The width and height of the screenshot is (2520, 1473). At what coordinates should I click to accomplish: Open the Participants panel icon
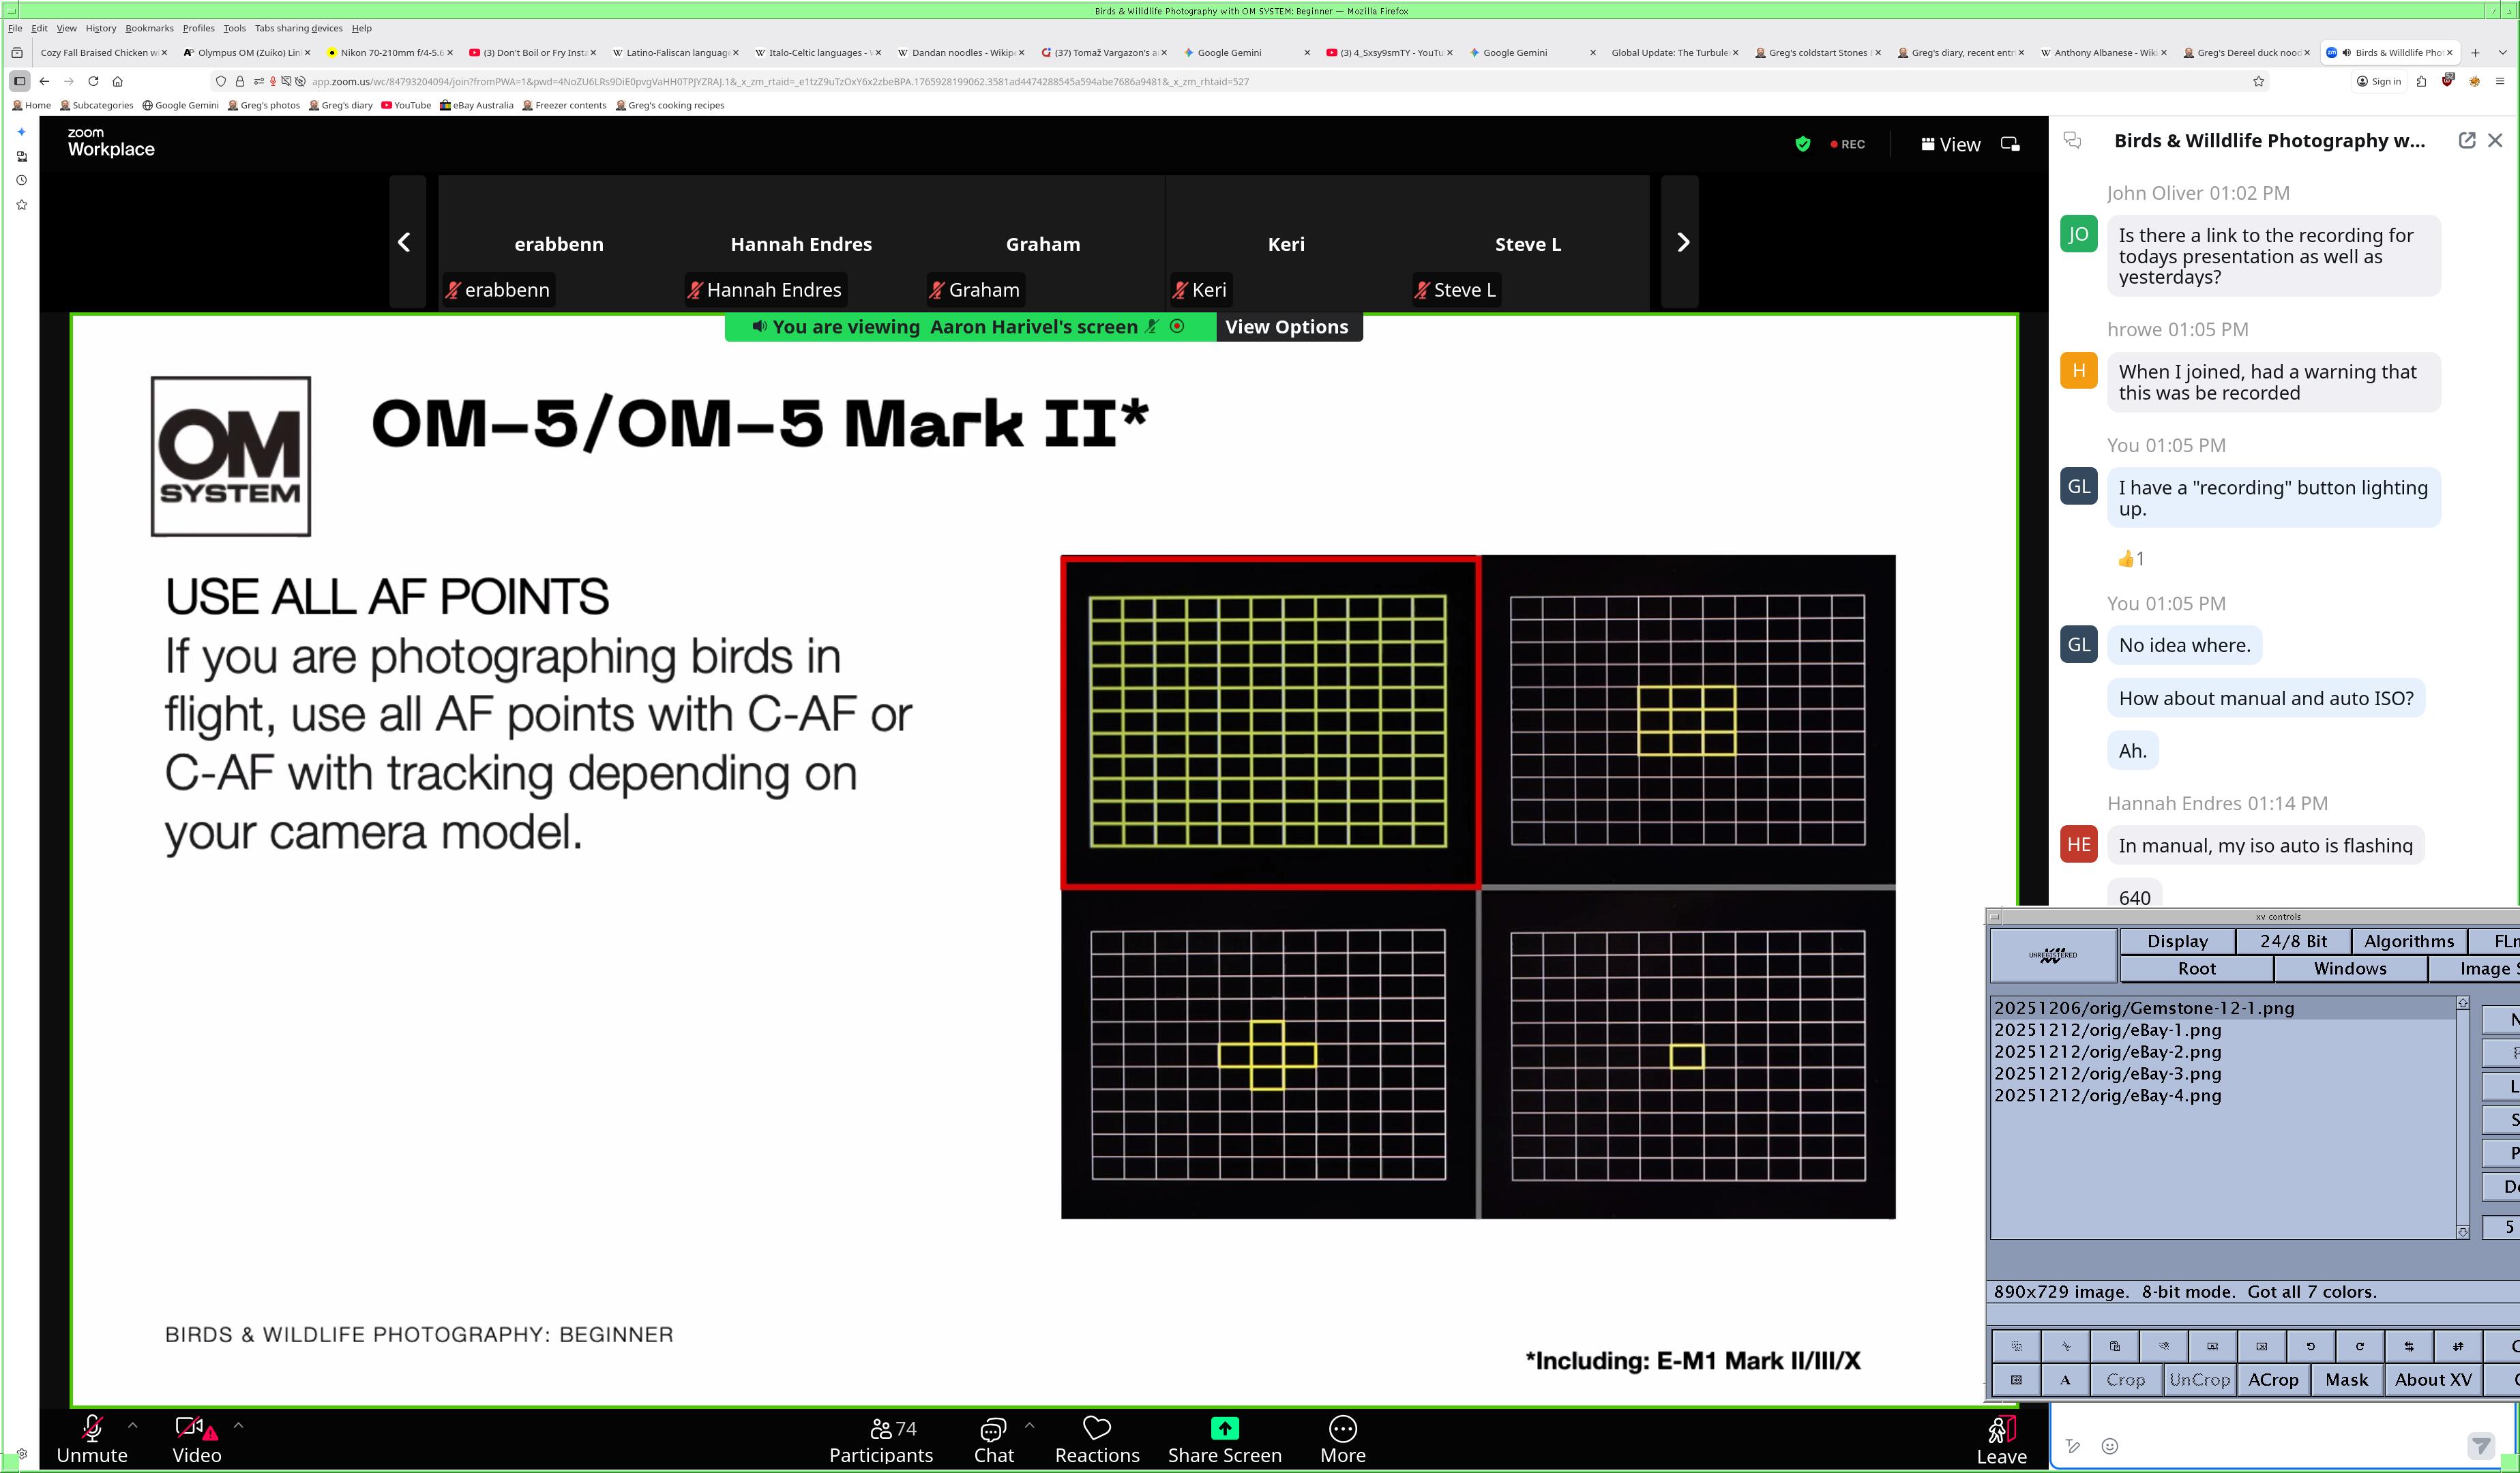881,1429
